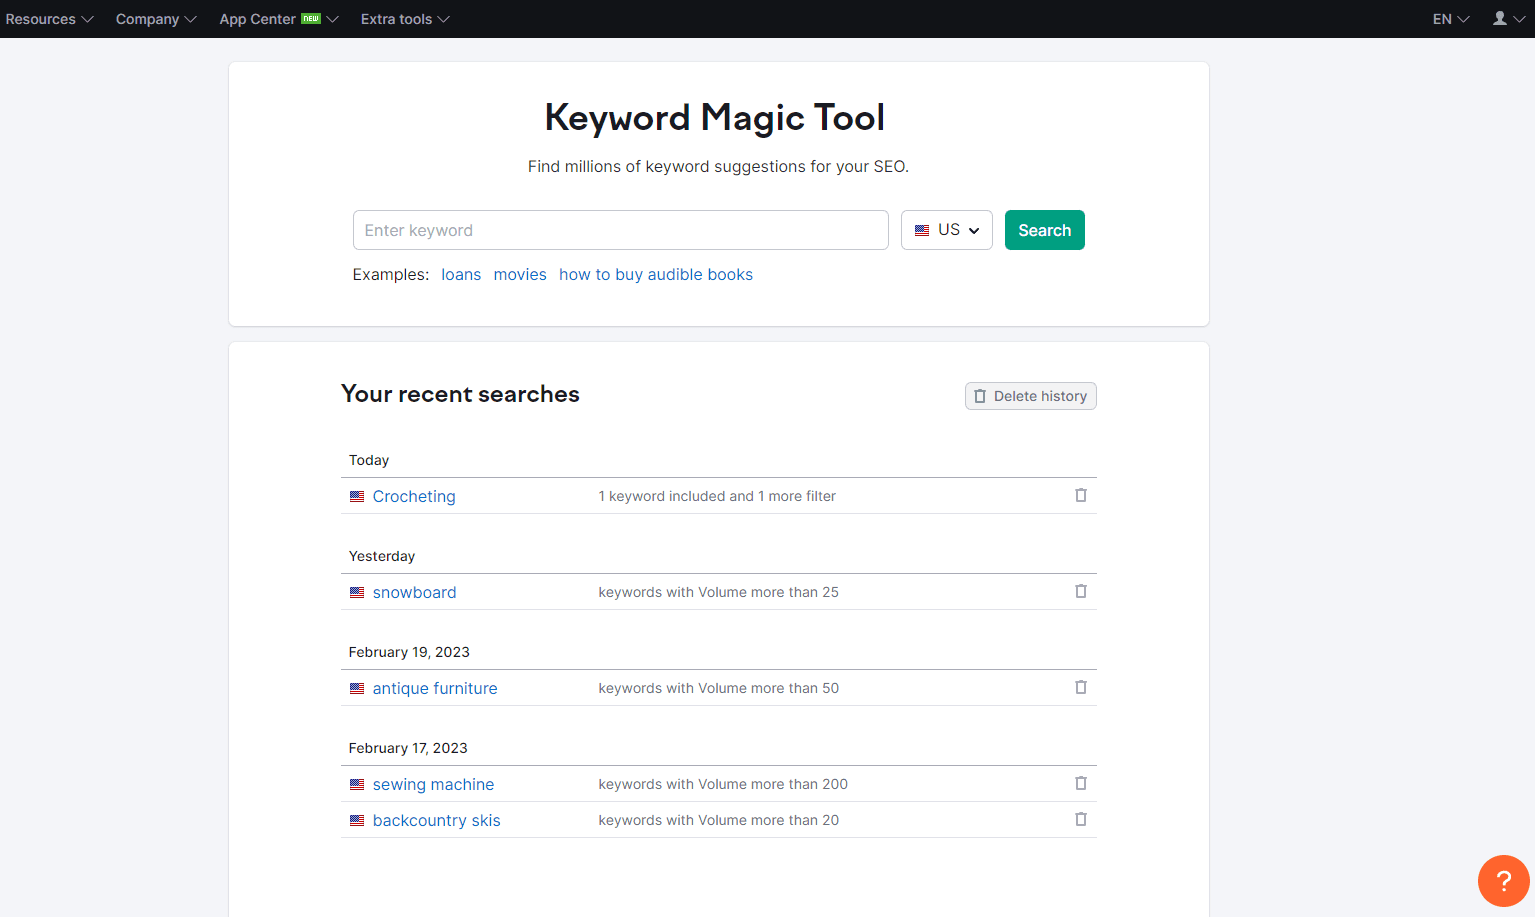Viewport: 1535px width, 917px height.
Task: Click the US flag beside Crocheting entry
Action: coord(357,495)
